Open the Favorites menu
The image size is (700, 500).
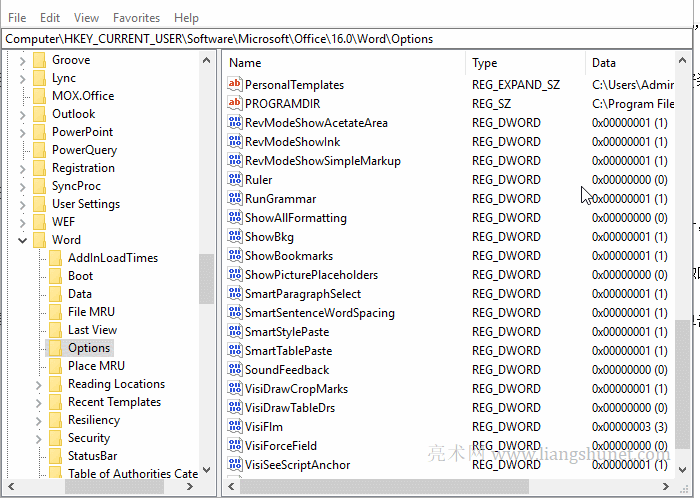(136, 18)
